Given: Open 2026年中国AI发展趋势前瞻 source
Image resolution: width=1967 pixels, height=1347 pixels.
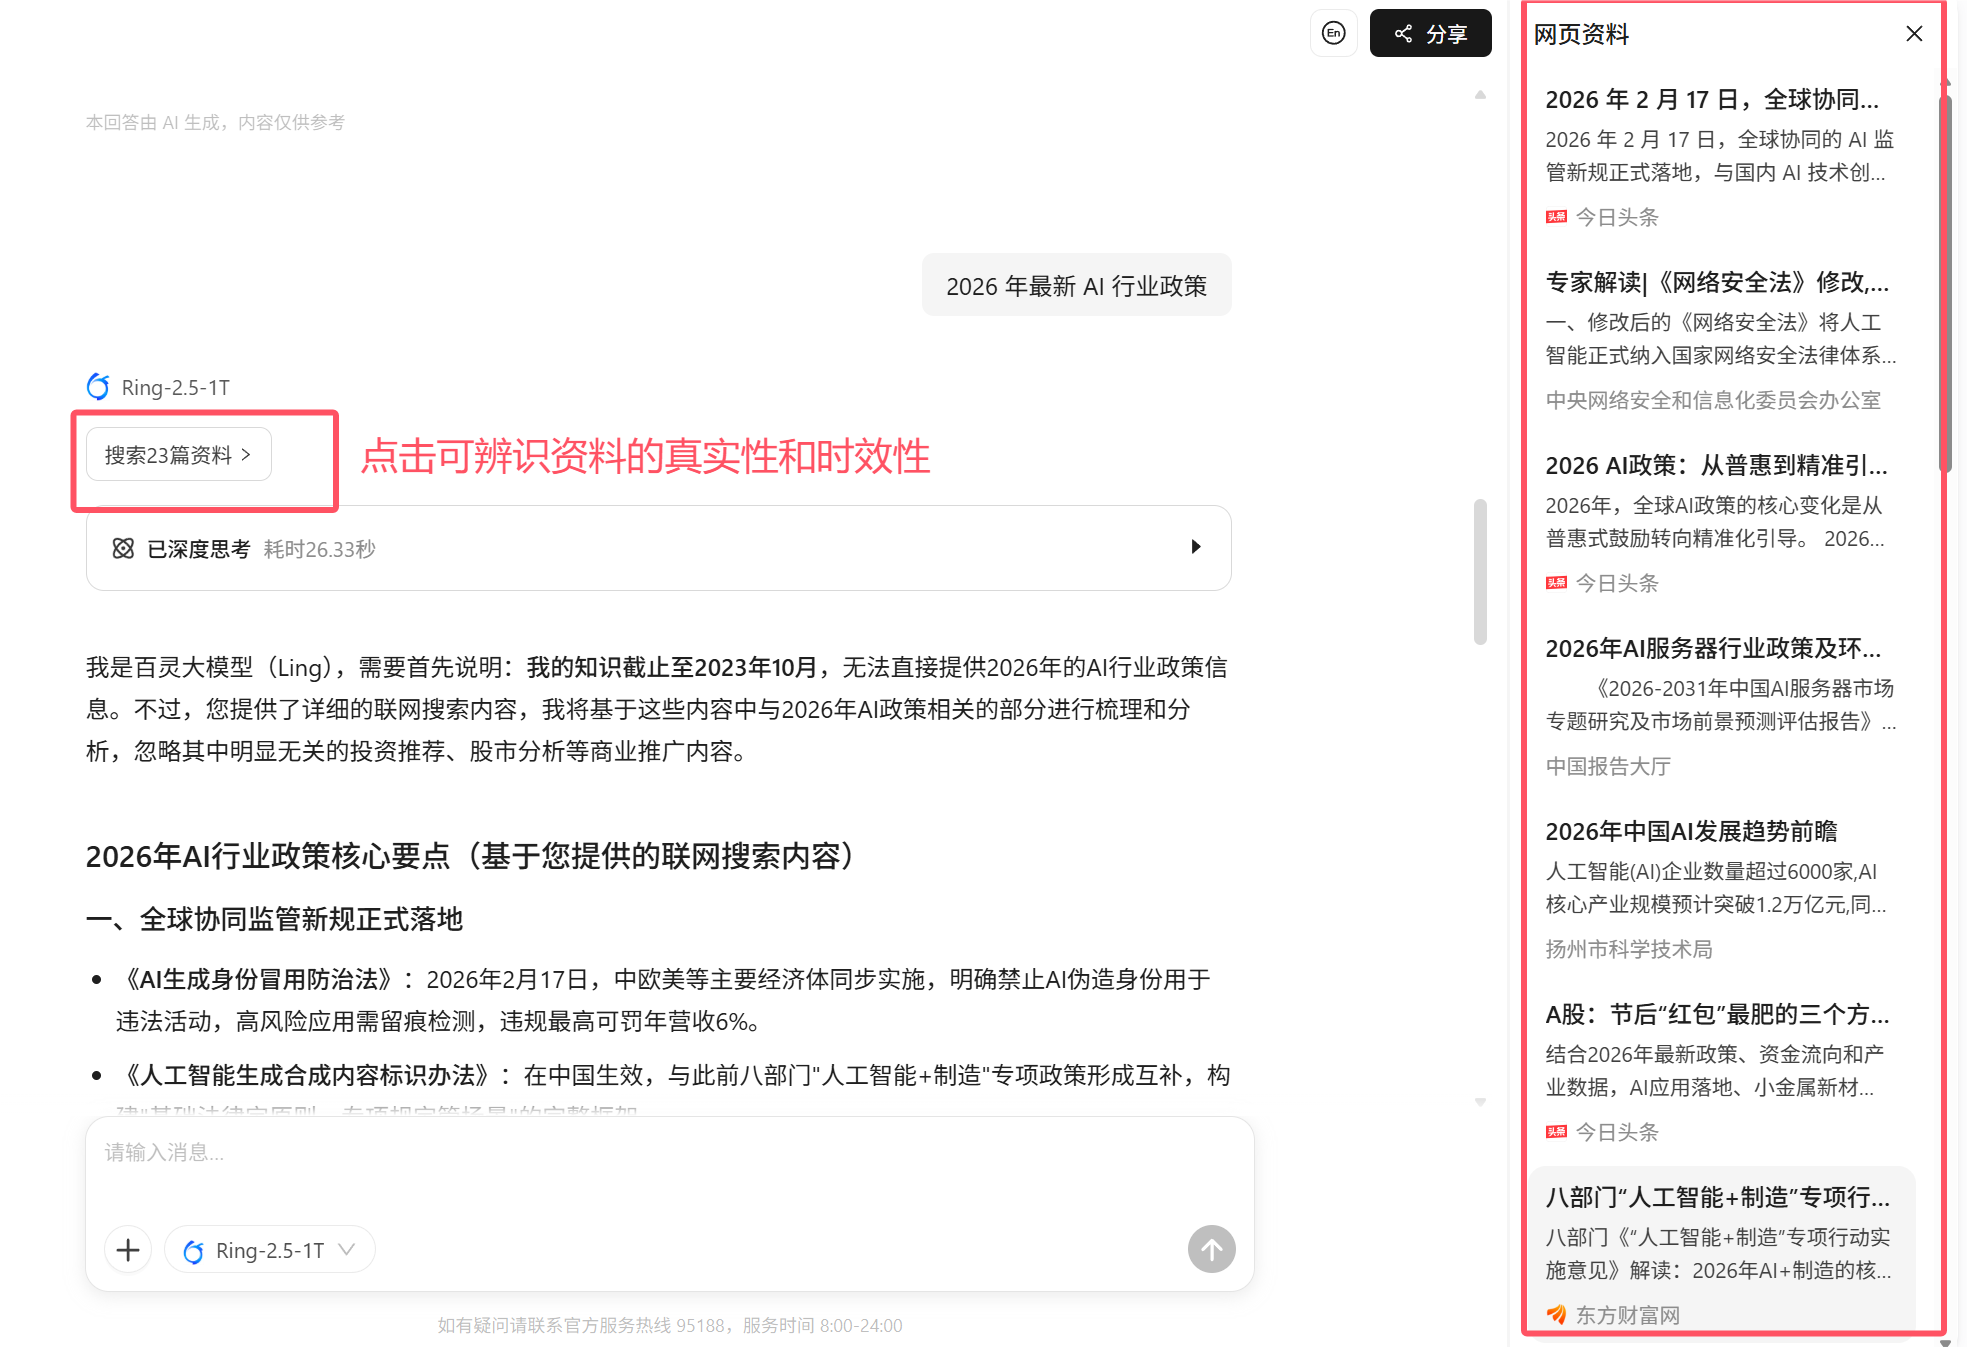Looking at the screenshot, I should pos(1691,832).
